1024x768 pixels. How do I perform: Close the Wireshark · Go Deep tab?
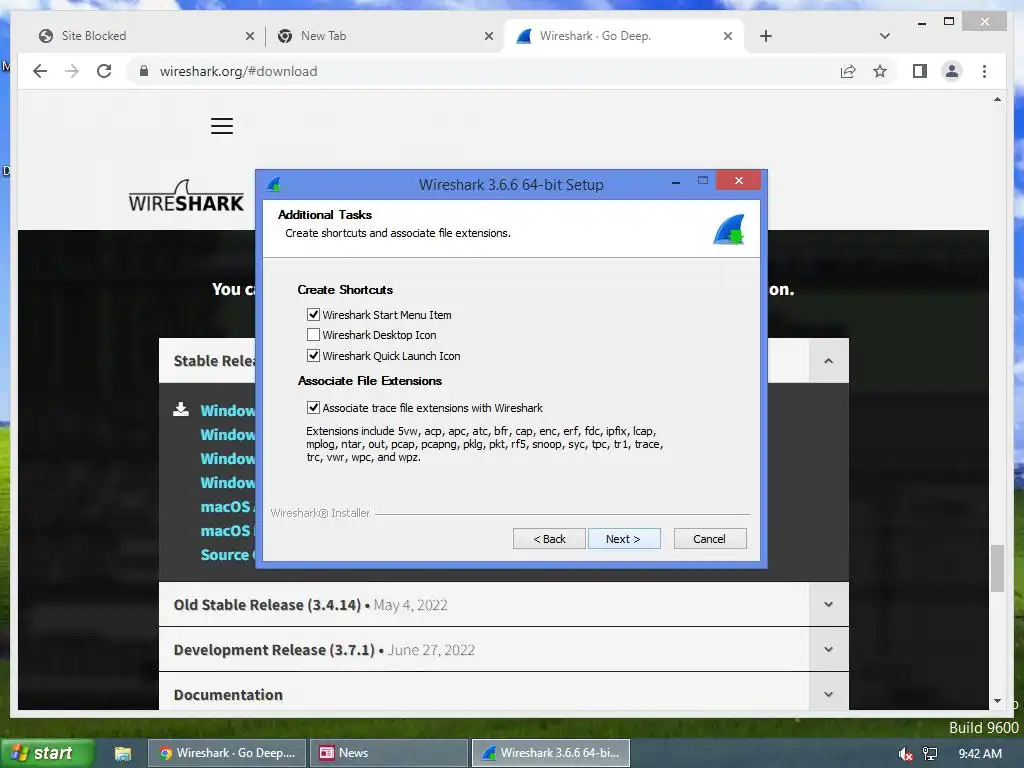coord(728,36)
